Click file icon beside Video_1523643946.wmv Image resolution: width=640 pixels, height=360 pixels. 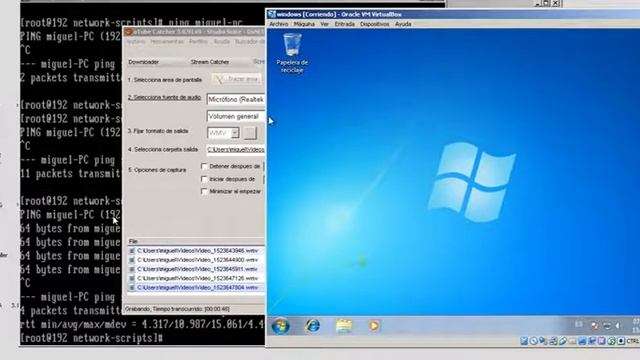click(132, 251)
